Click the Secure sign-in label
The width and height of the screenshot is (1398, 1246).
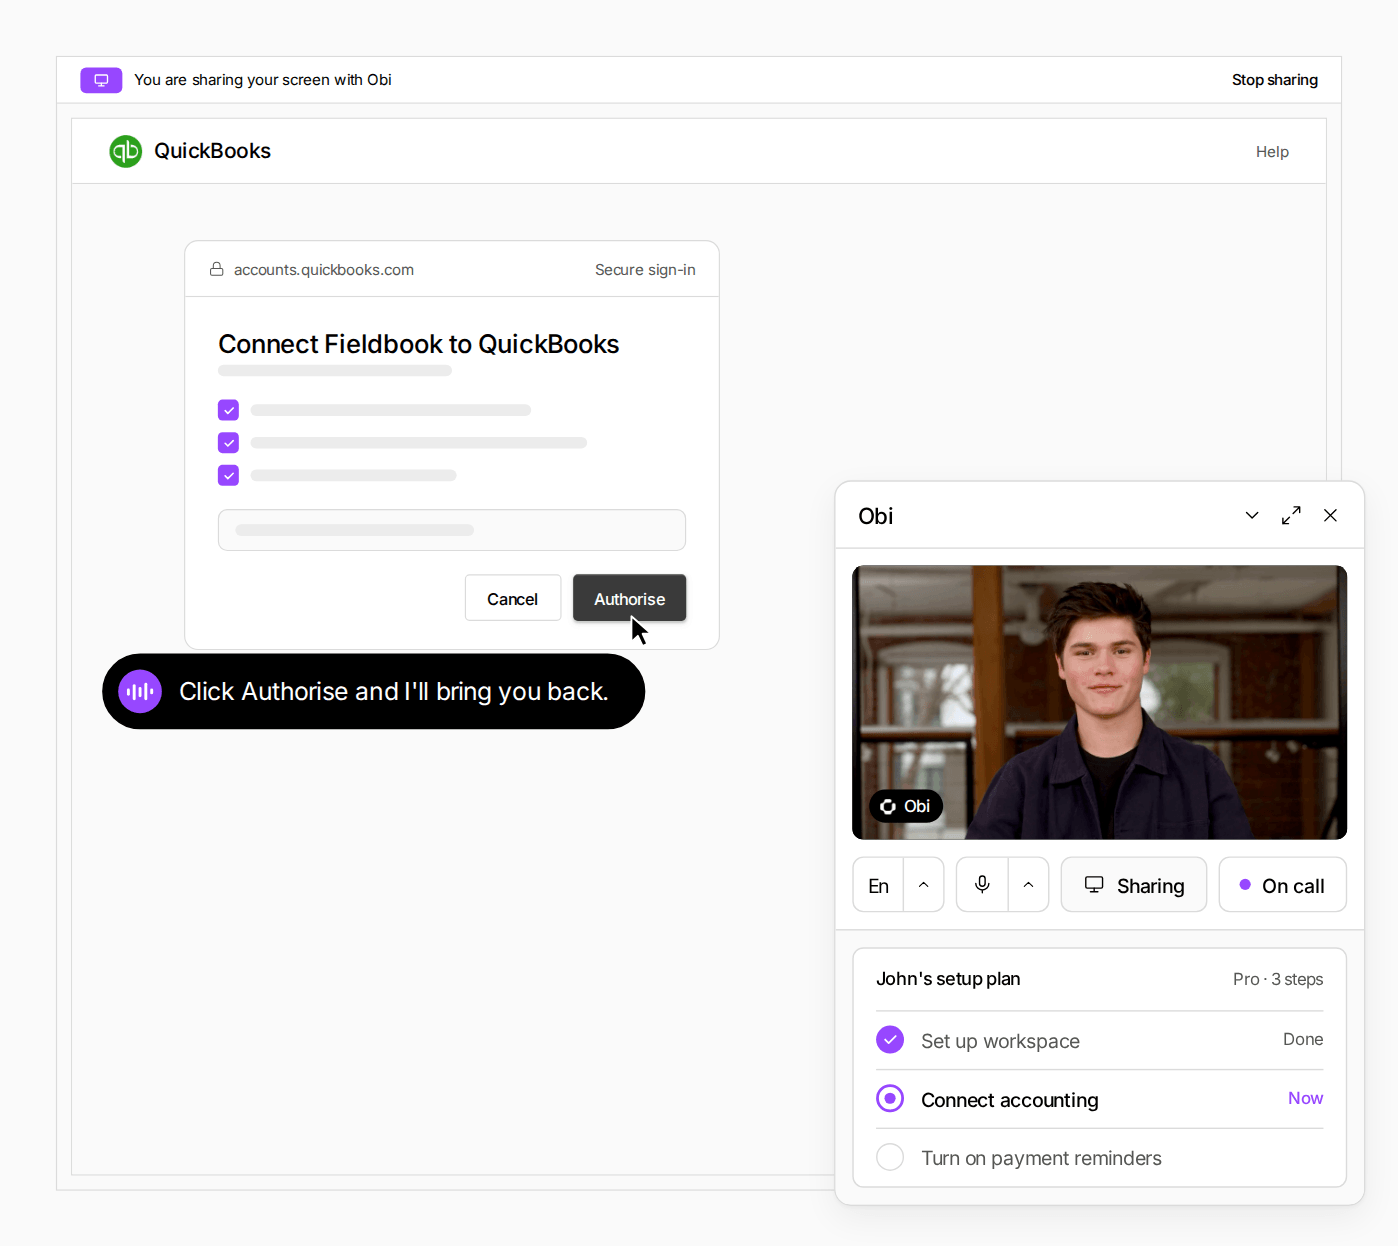tap(645, 270)
